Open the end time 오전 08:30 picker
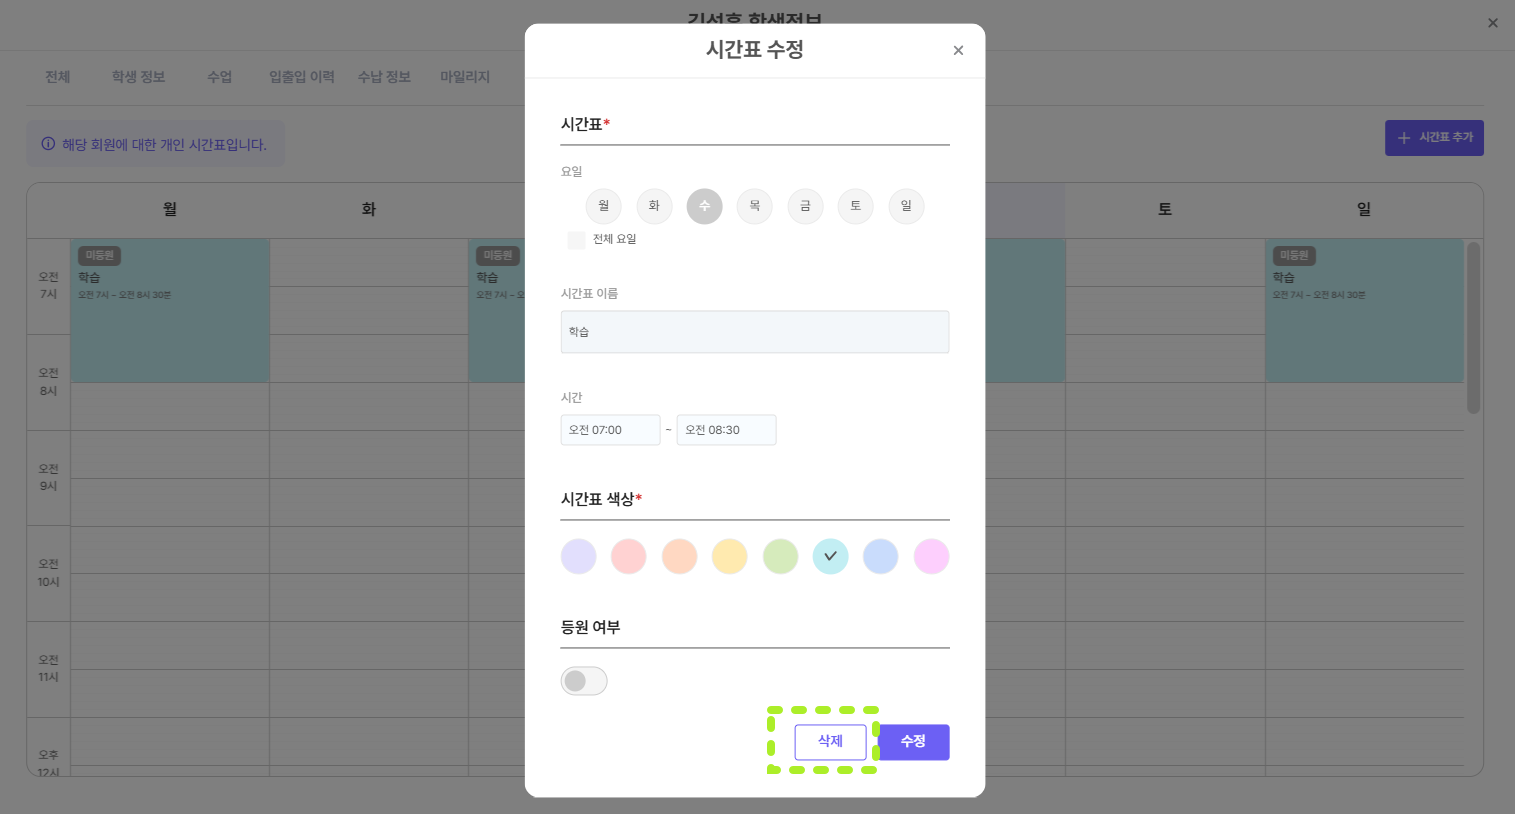This screenshot has height=814, width=1515. tap(726, 430)
